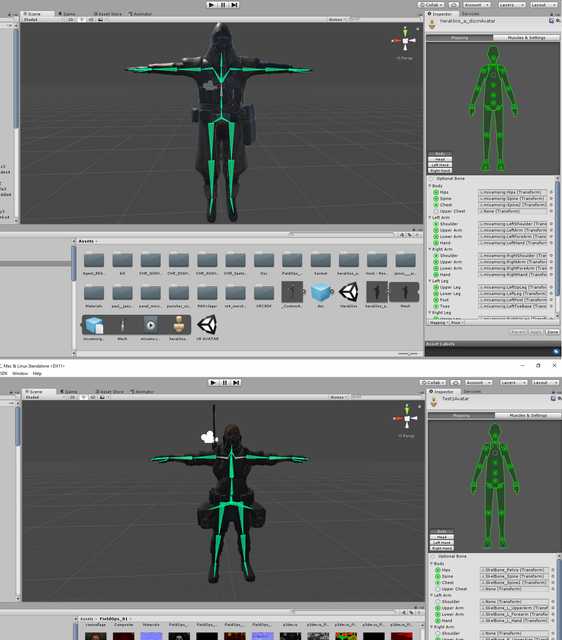
Task: Select the VR AVATAR Unity scene asset
Action: pyautogui.click(x=207, y=325)
